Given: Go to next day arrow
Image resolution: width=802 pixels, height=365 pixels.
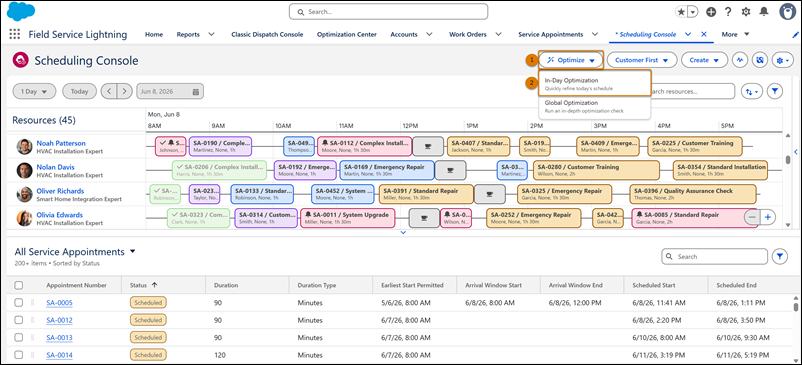Looking at the screenshot, I should [x=124, y=92].
